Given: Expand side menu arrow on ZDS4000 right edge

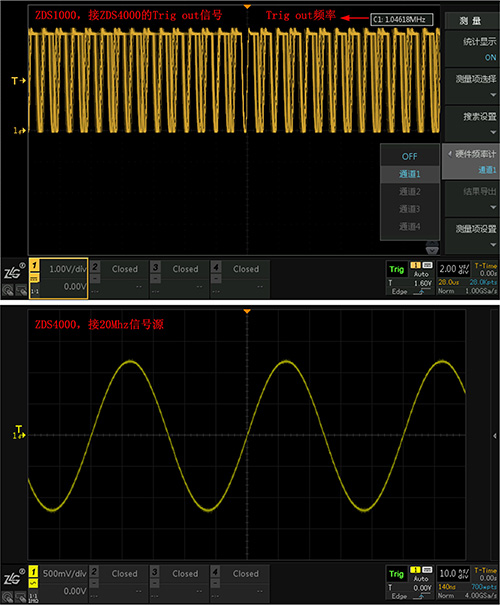Looking at the screenshot, I should pyautogui.click(x=495, y=436).
